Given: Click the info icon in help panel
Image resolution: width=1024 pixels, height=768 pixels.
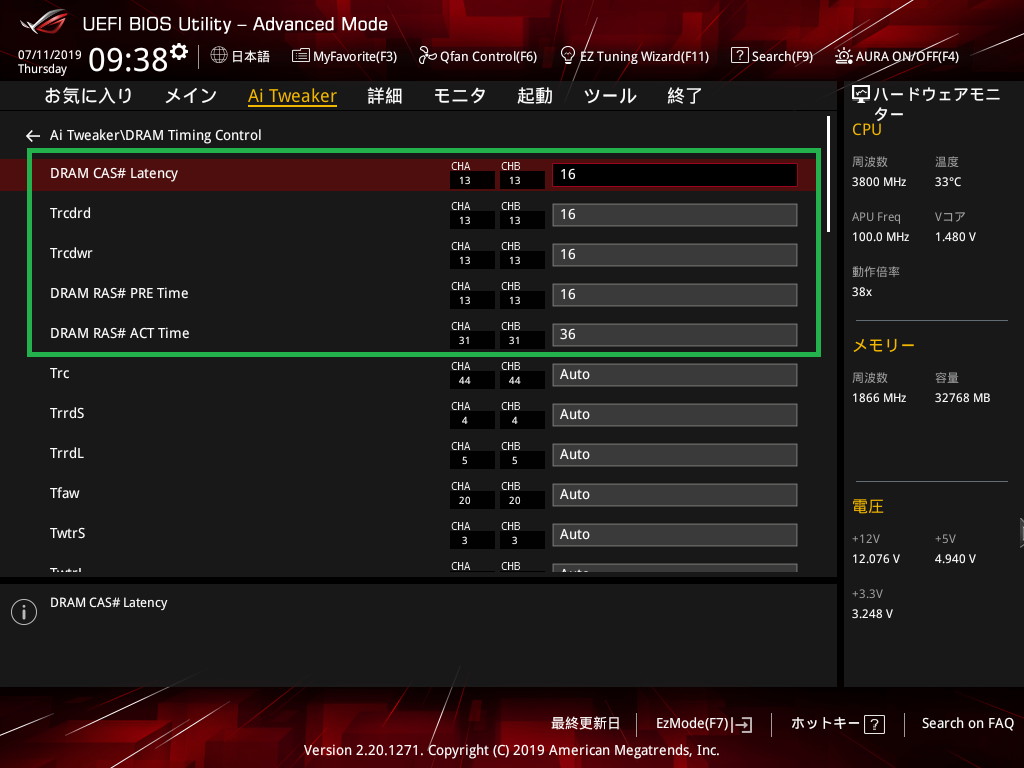Looking at the screenshot, I should click(24, 612).
